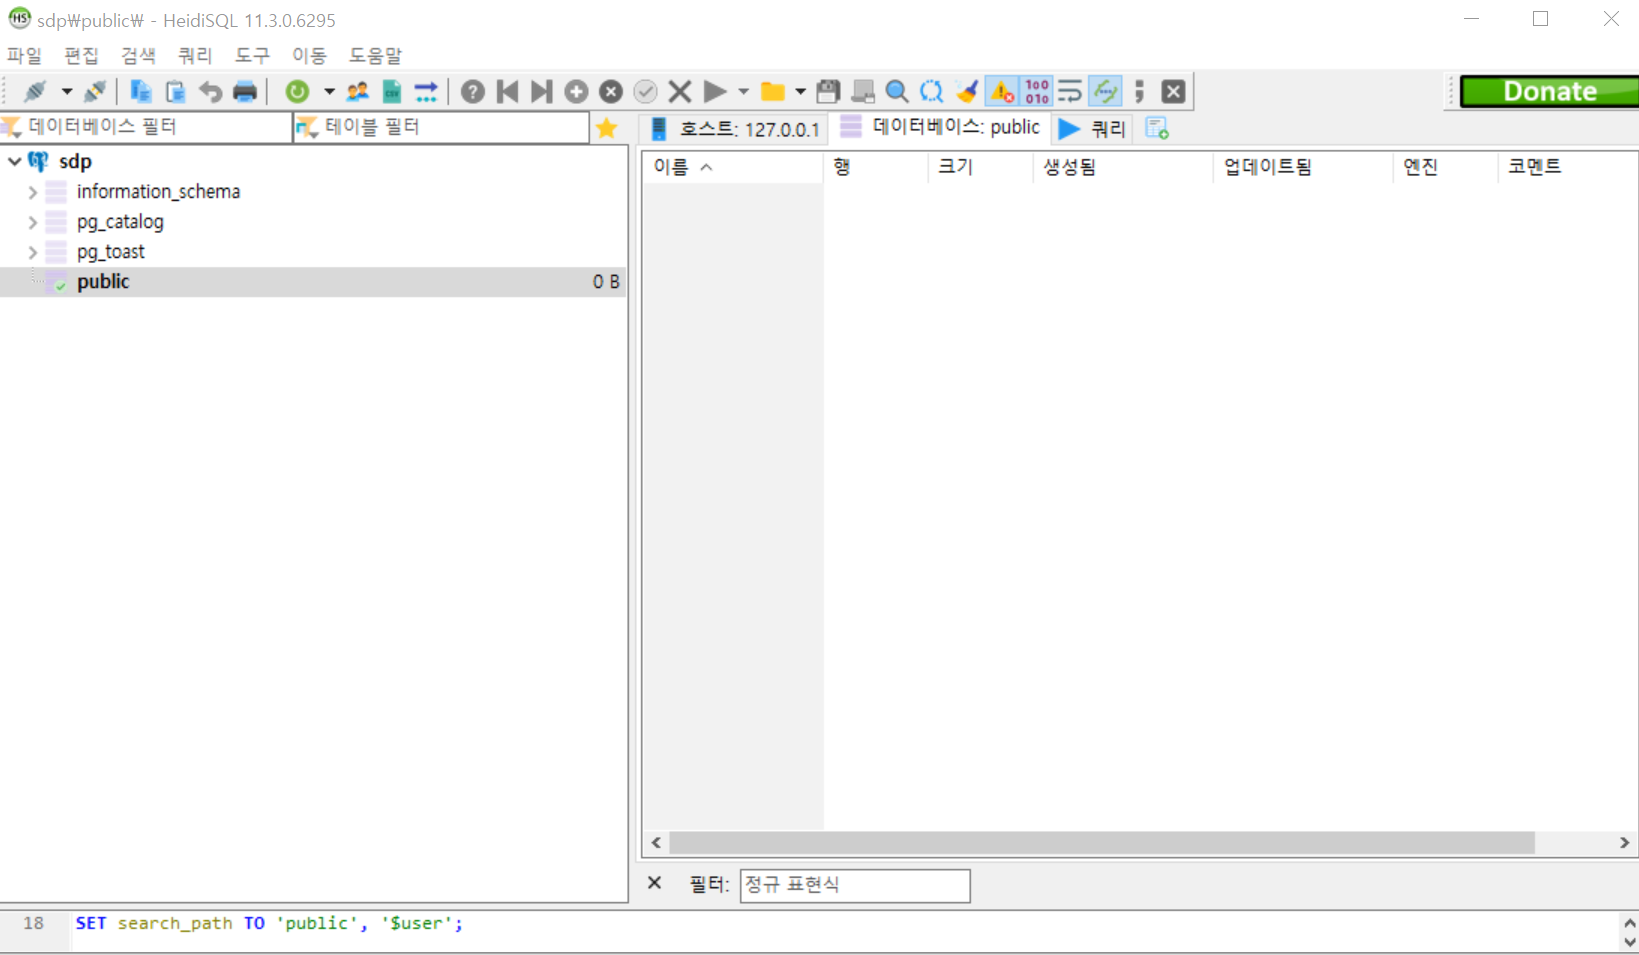Click the broom clear icon
This screenshot has height=955, width=1639.
point(967,92)
